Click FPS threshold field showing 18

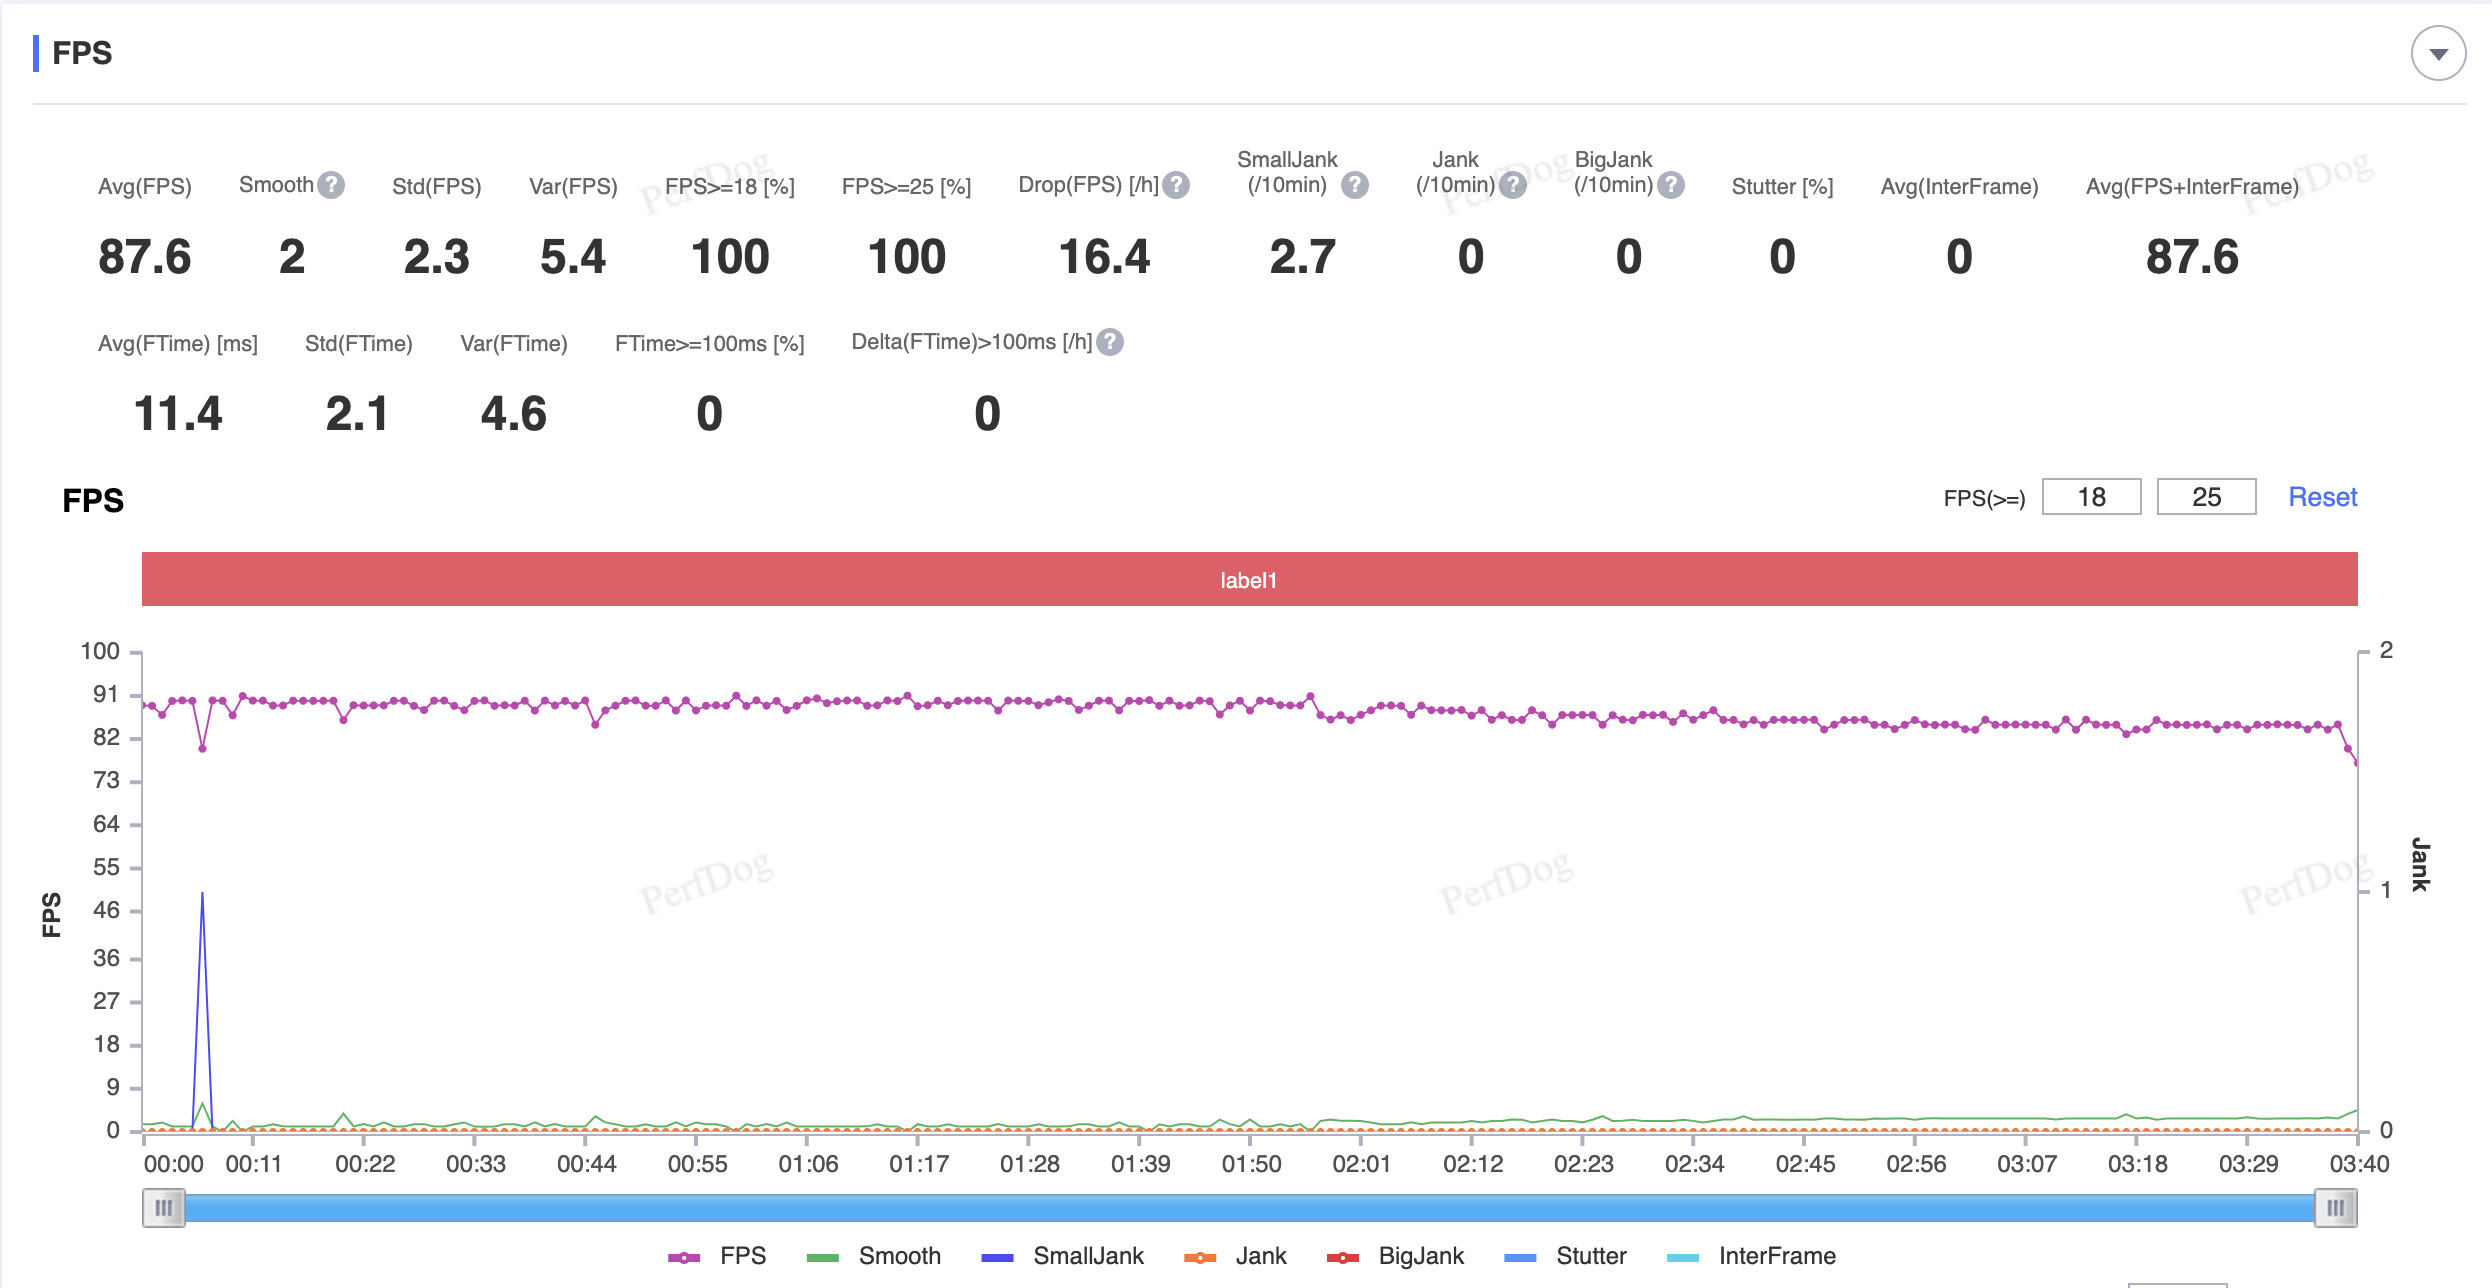[x=2091, y=497]
